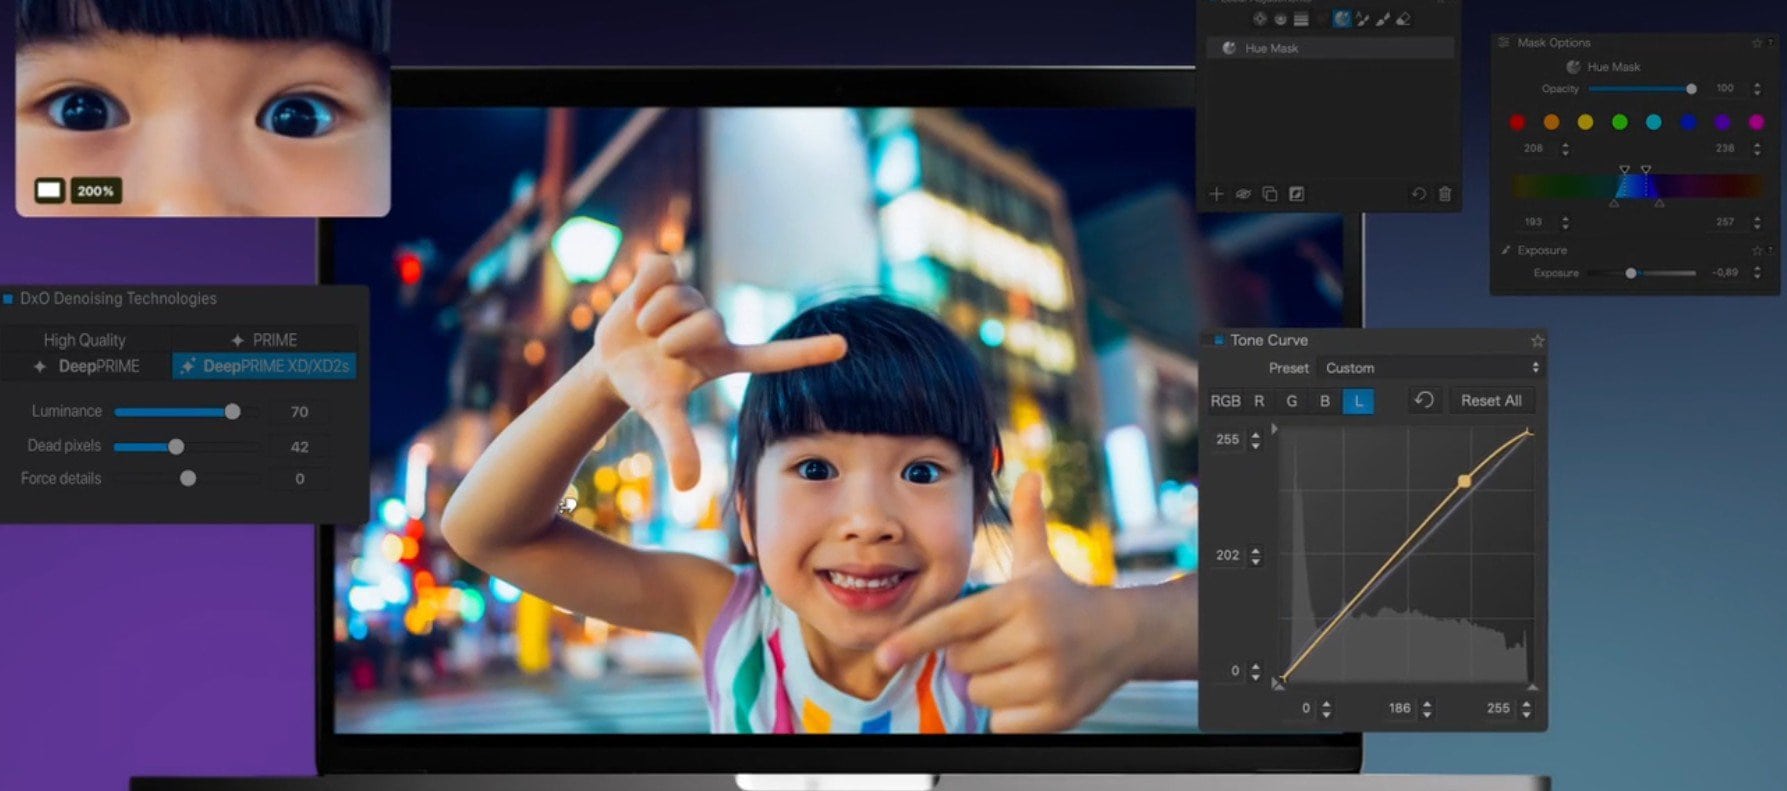The image size is (1787, 791).
Task: Step the hue value 257 stepper
Action: pos(1757,222)
